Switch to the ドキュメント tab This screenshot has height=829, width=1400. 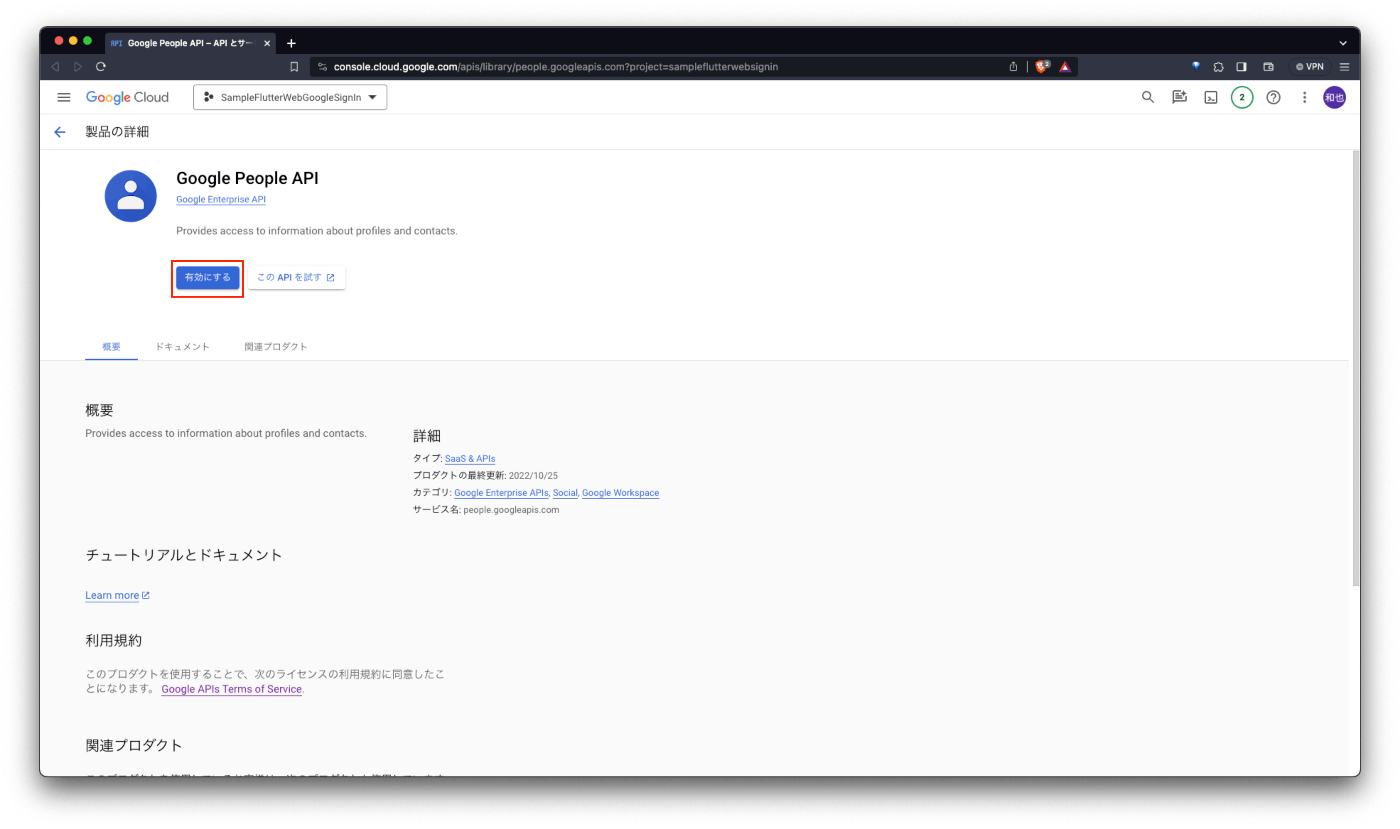[x=182, y=347]
